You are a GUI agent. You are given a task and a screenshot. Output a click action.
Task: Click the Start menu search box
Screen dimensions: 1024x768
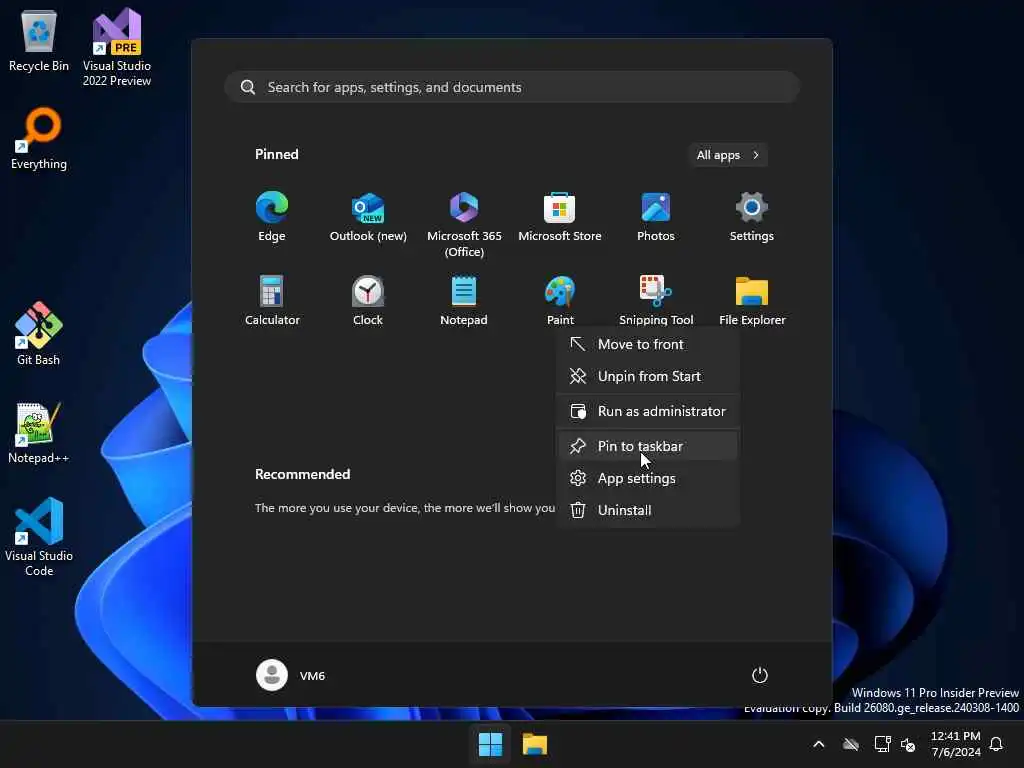512,87
